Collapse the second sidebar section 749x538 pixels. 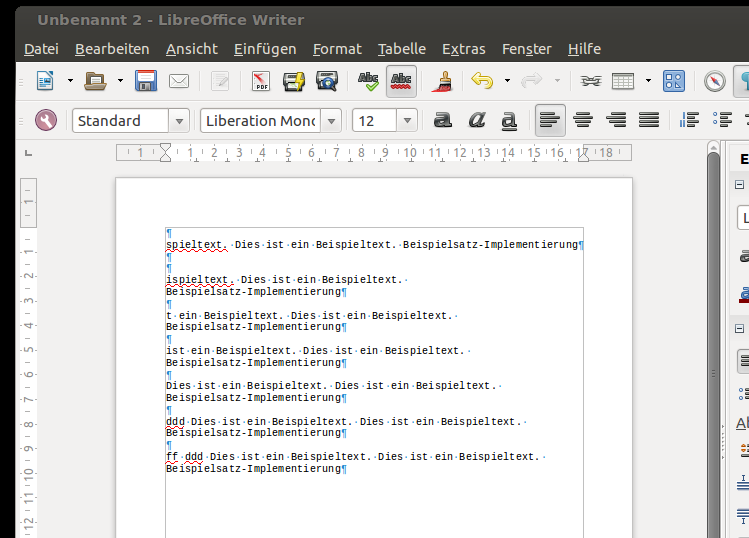tap(739, 329)
